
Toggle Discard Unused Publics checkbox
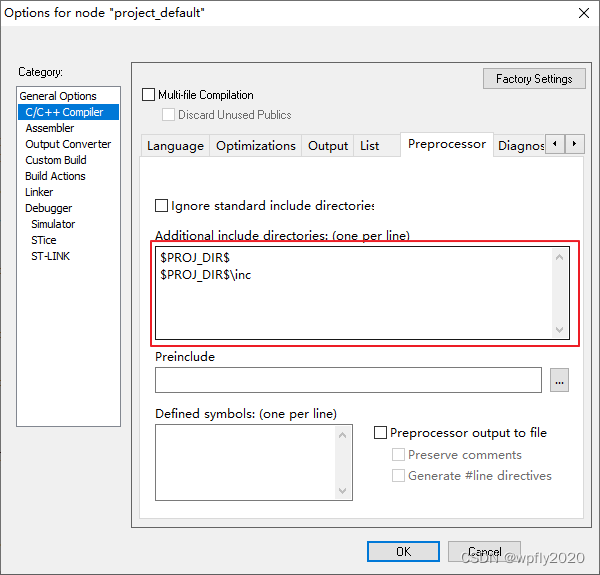pyautogui.click(x=168, y=115)
